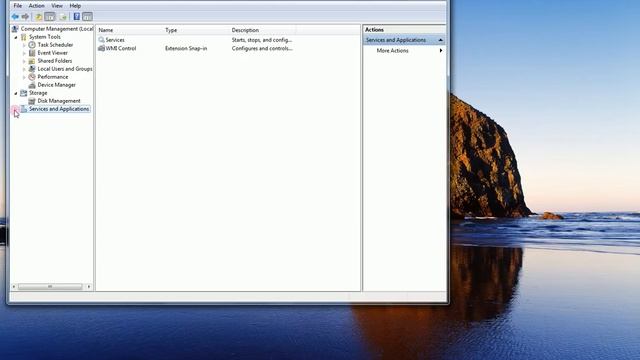The width and height of the screenshot is (640, 360).
Task: Click the Task Scheduler clock icon
Action: click(32, 44)
